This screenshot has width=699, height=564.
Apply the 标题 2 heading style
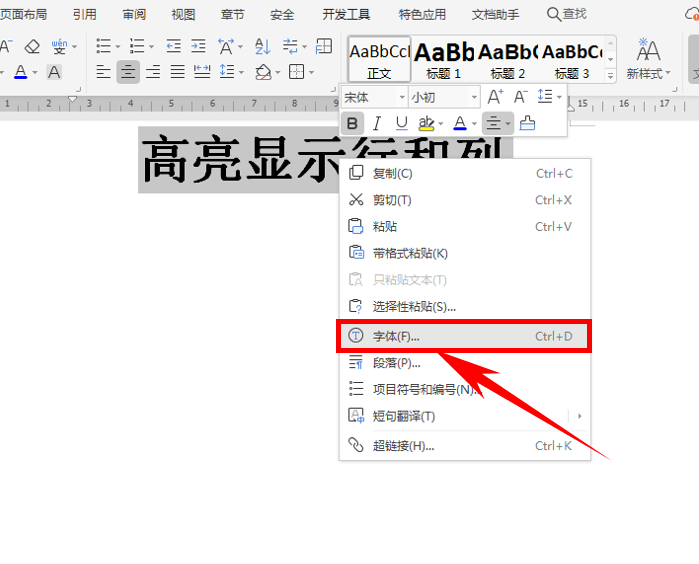pyautogui.click(x=507, y=59)
